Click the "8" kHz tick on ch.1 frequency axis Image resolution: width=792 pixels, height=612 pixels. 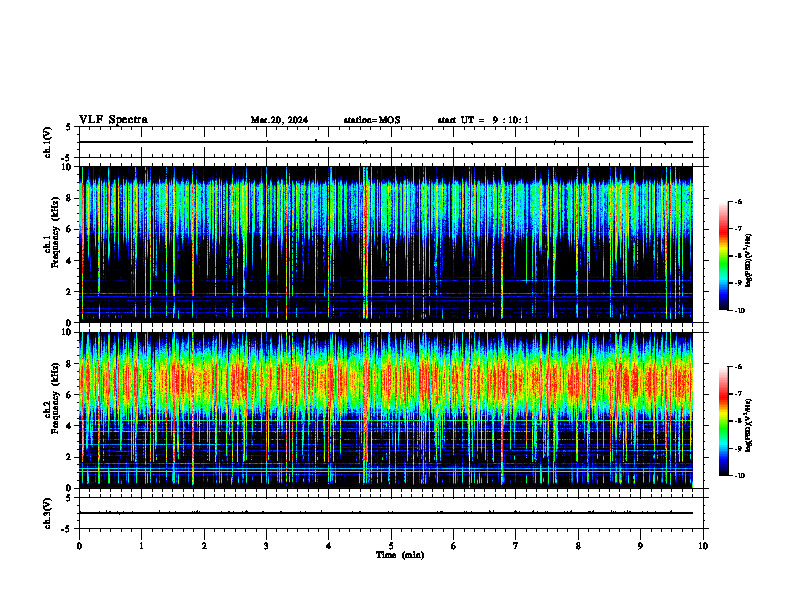pyautogui.click(x=70, y=198)
